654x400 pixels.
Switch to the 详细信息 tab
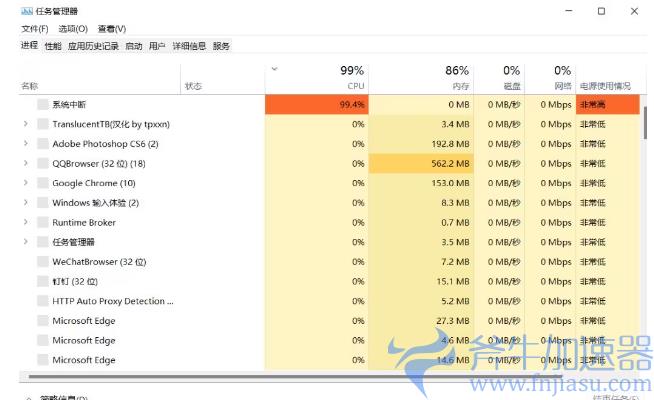(x=189, y=46)
